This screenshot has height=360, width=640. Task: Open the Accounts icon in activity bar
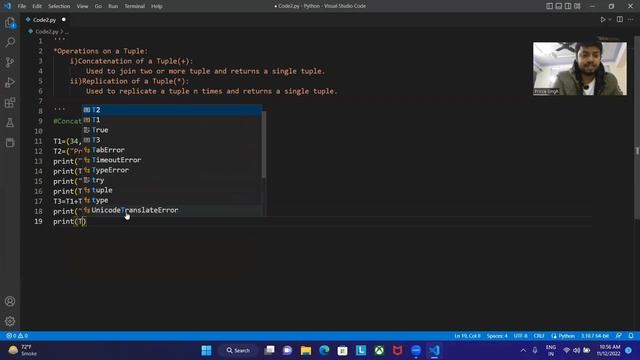(10, 301)
